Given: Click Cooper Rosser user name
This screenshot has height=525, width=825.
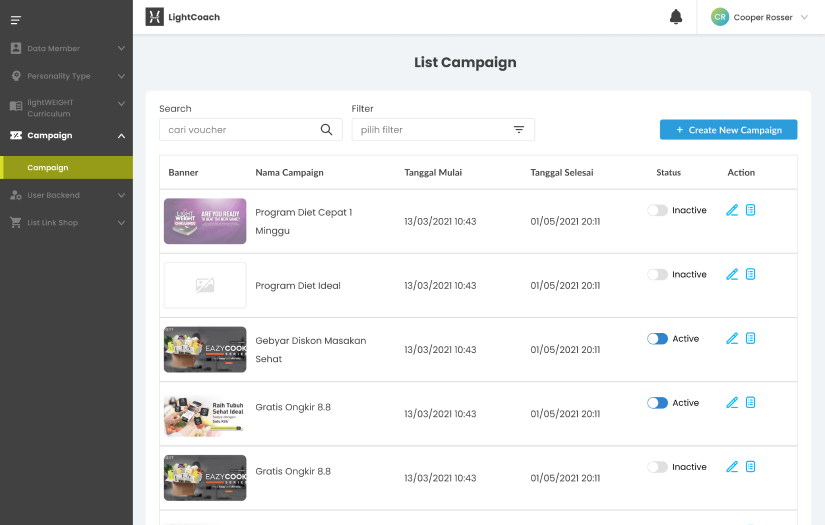Looking at the screenshot, I should 763,17.
